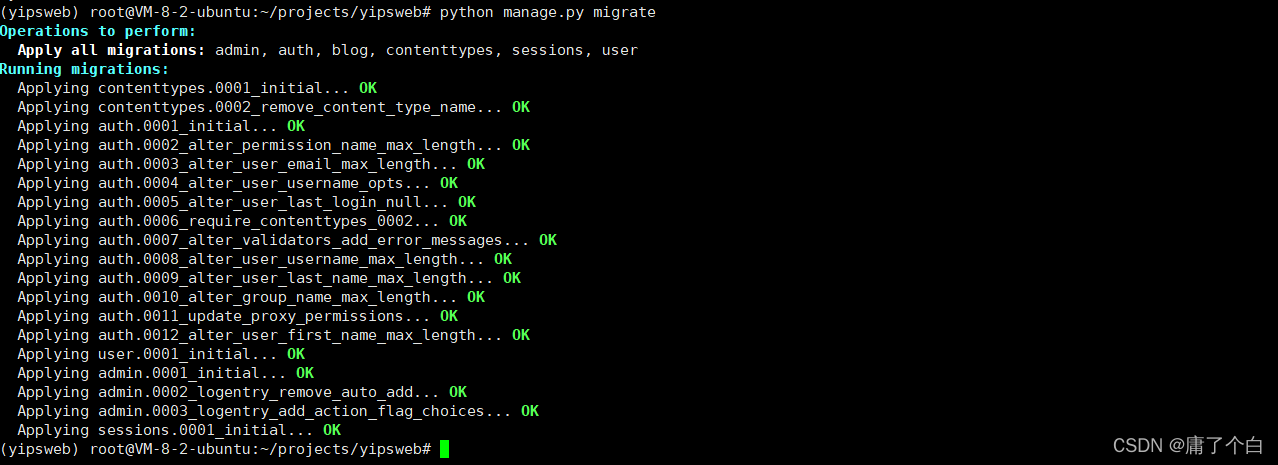This screenshot has width=1278, height=465.
Task: Click the auth.0005_alter_user_last_login_null line
Action: point(247,202)
